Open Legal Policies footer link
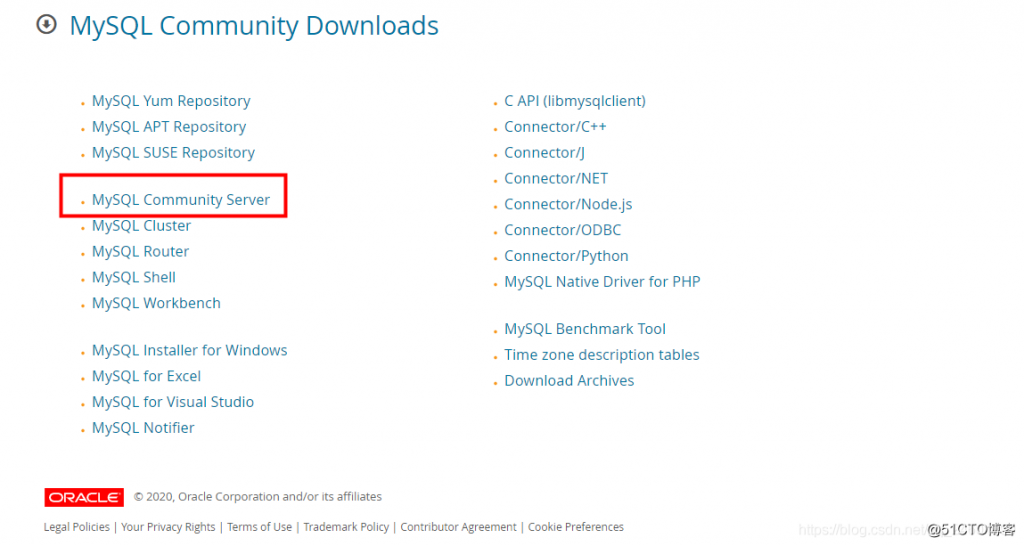The width and height of the screenshot is (1024, 546). [x=76, y=527]
